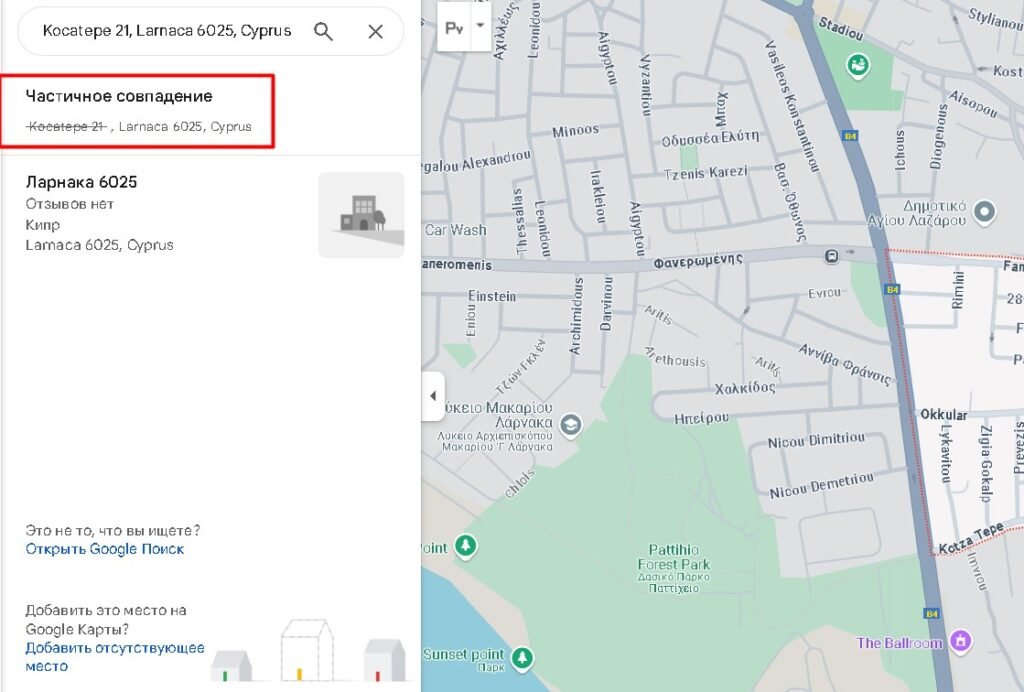This screenshot has height=692, width=1024.
Task: Select the green park marker near Stadiou
Action: (x=857, y=65)
